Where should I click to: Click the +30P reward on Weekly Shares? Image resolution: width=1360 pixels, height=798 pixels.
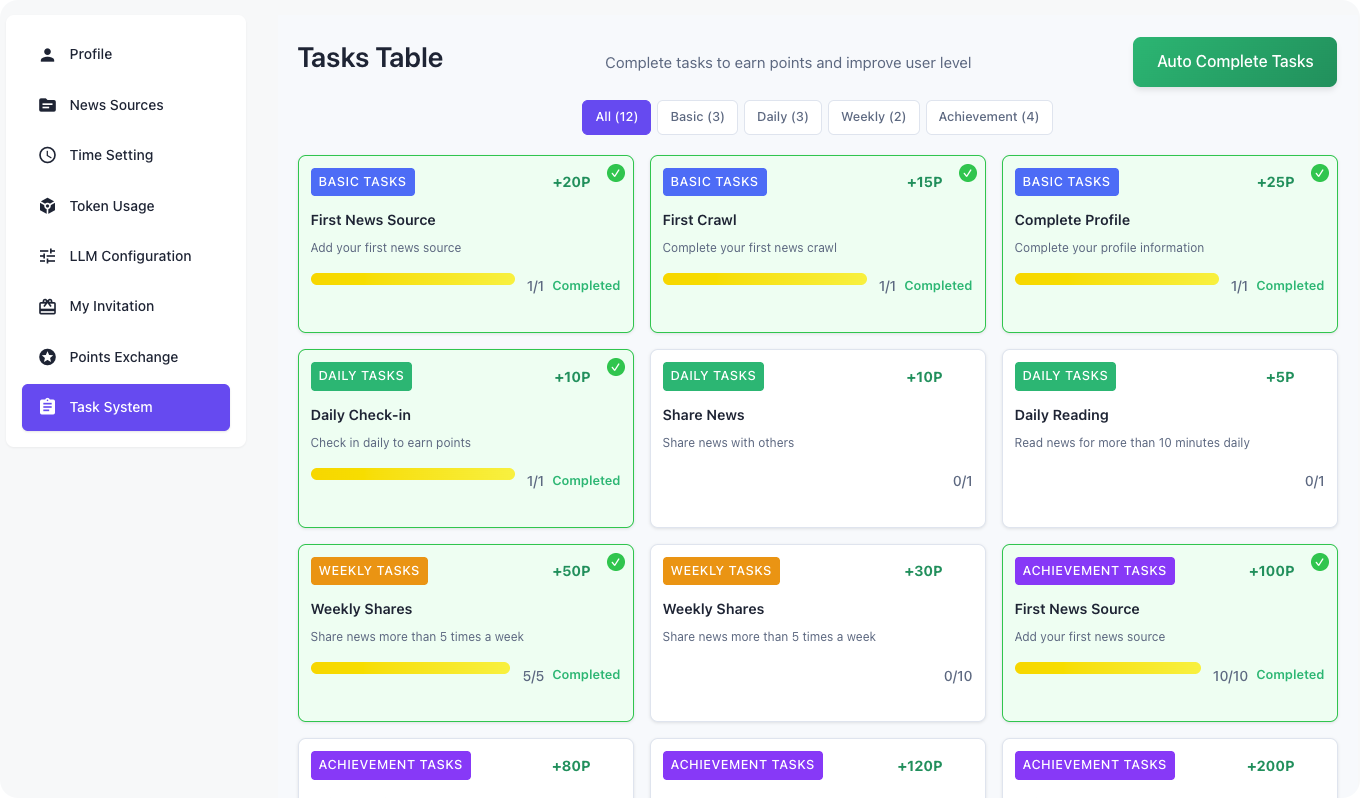924,571
